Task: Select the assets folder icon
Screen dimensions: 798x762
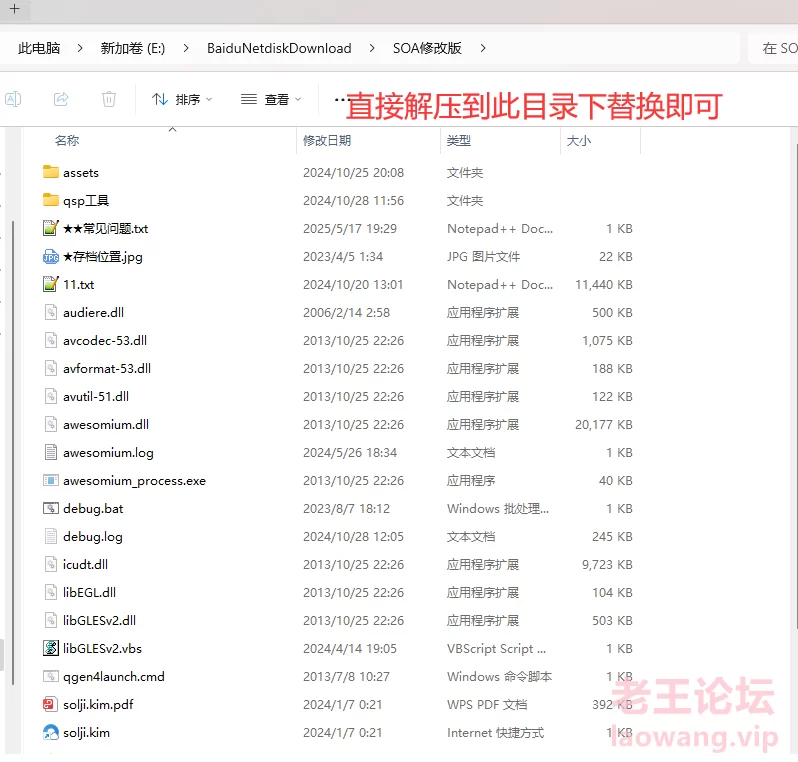Action: [x=50, y=172]
